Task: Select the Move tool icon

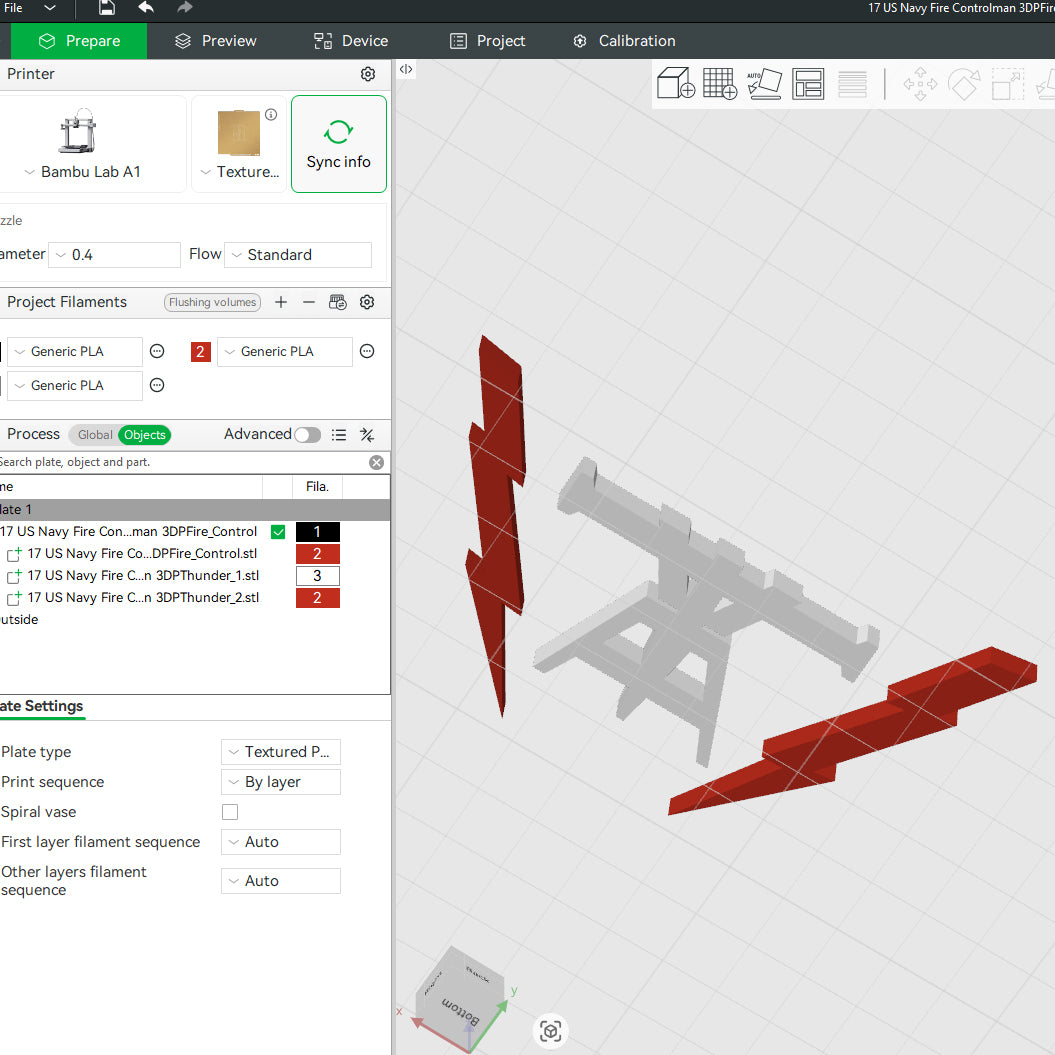Action: click(920, 84)
